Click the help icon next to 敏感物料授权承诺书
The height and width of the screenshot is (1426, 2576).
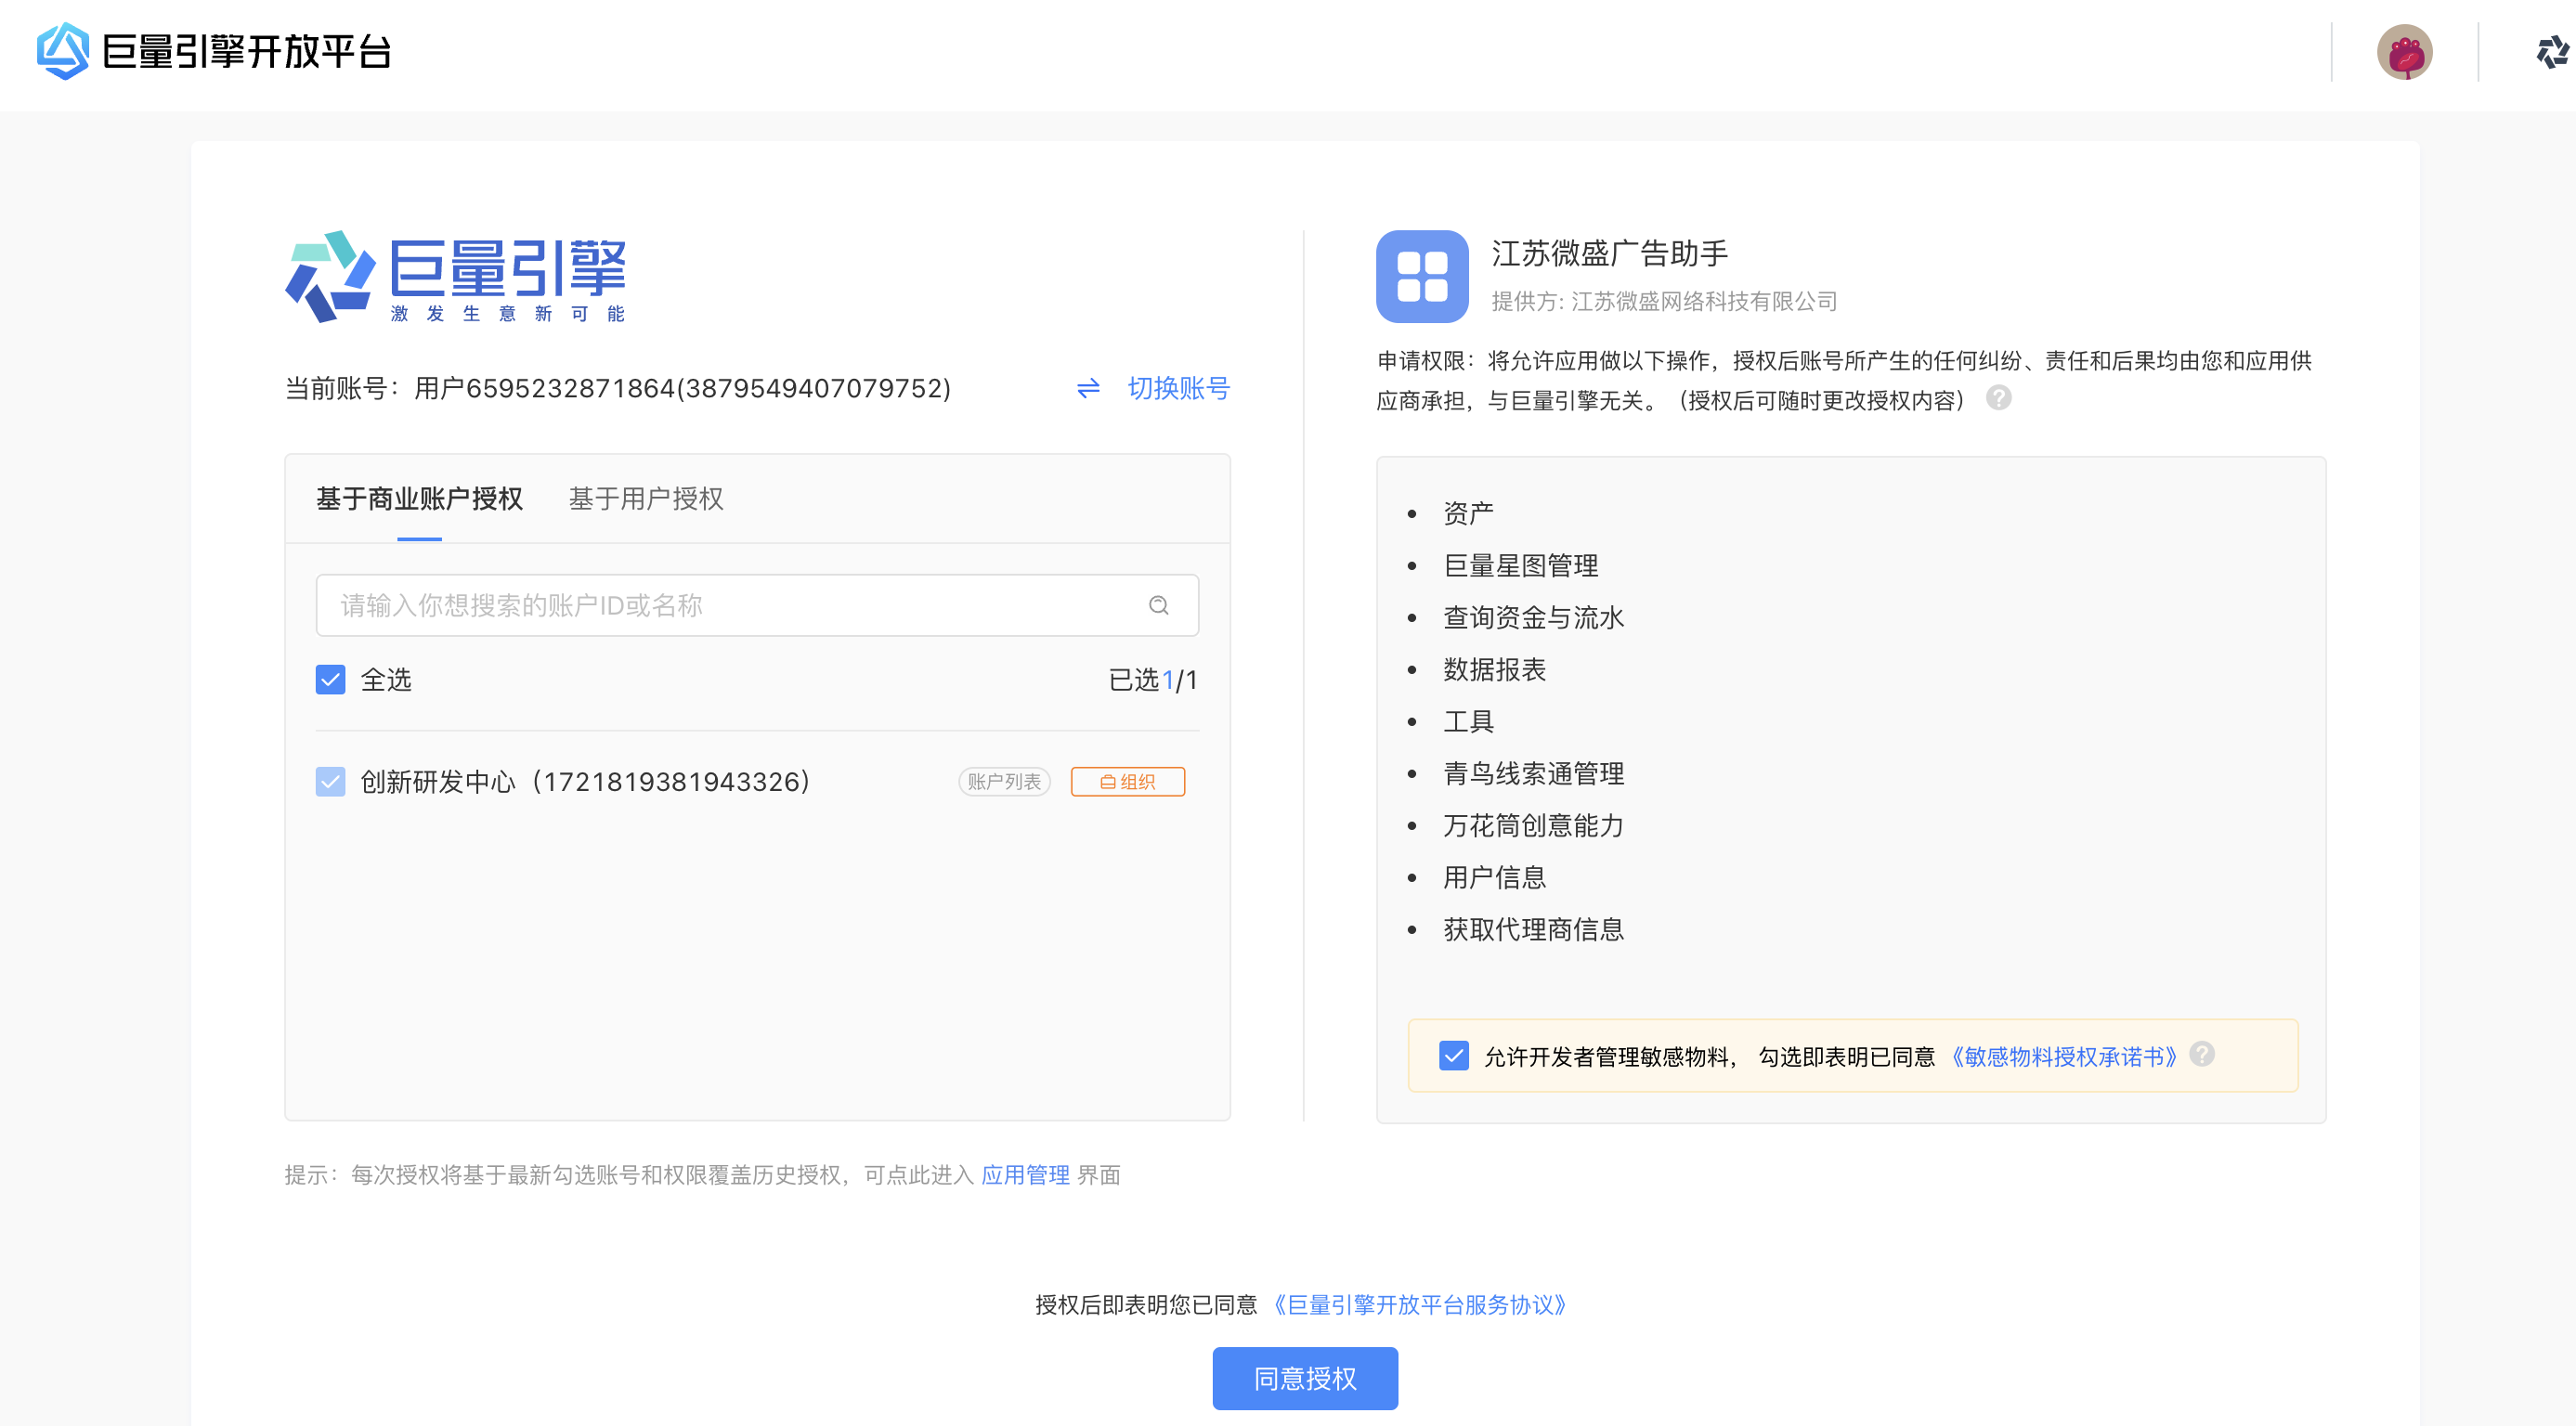point(2202,1054)
